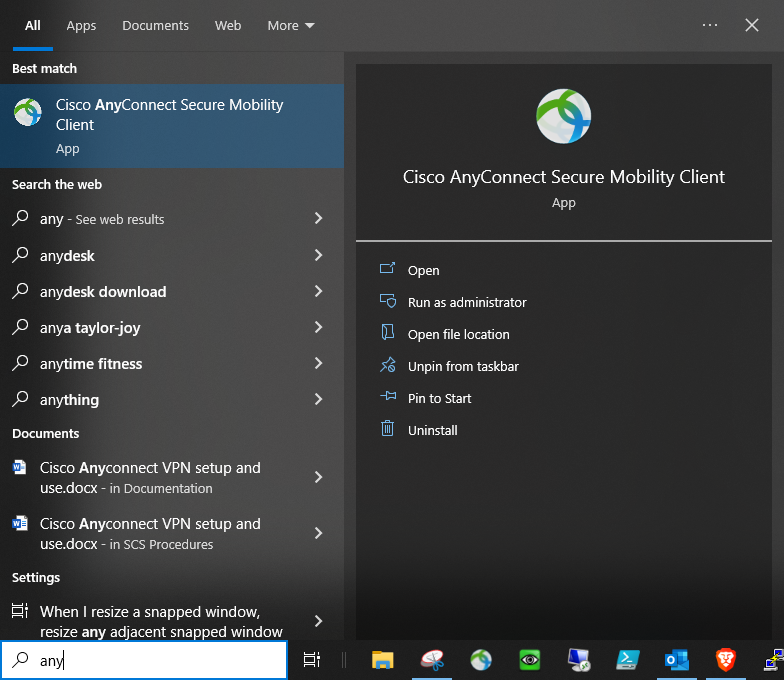
Task: Expand 'any - See web results' arrow
Action: point(318,218)
